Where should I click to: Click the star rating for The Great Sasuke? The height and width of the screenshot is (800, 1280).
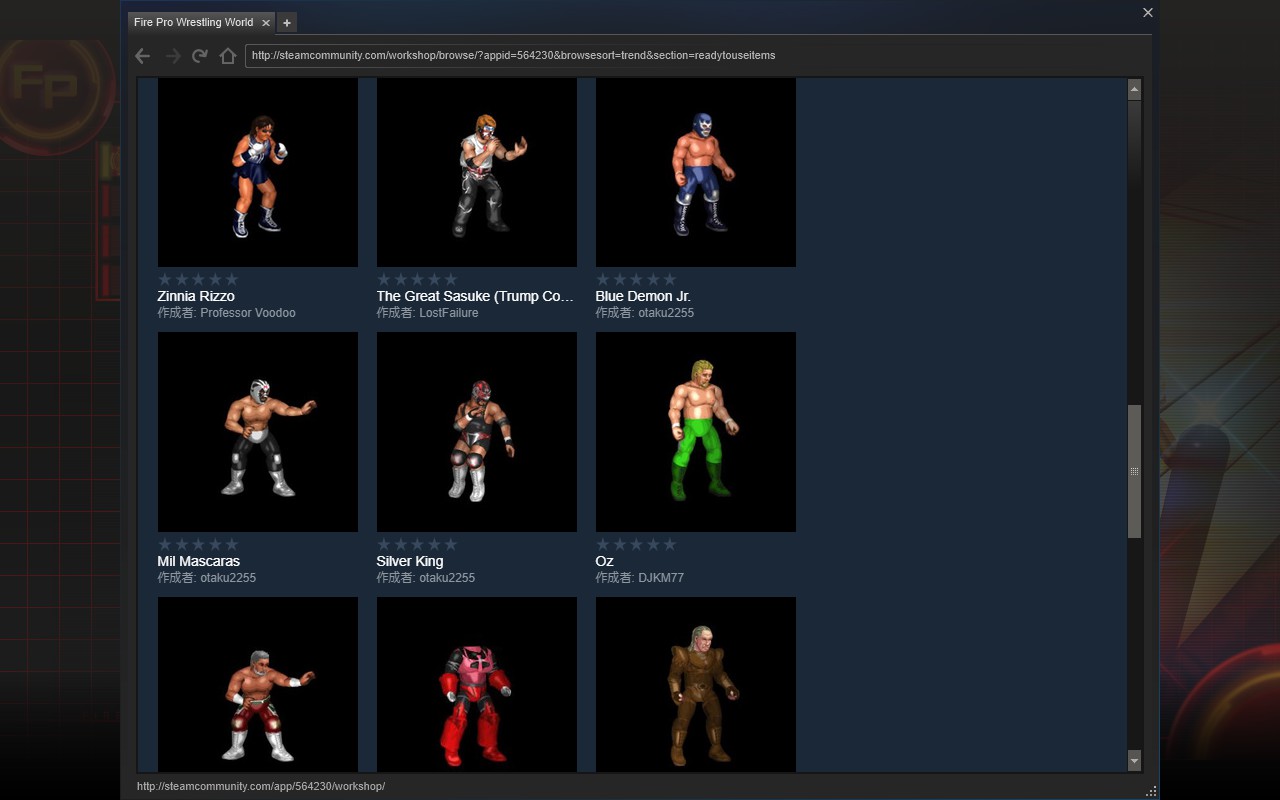417,279
